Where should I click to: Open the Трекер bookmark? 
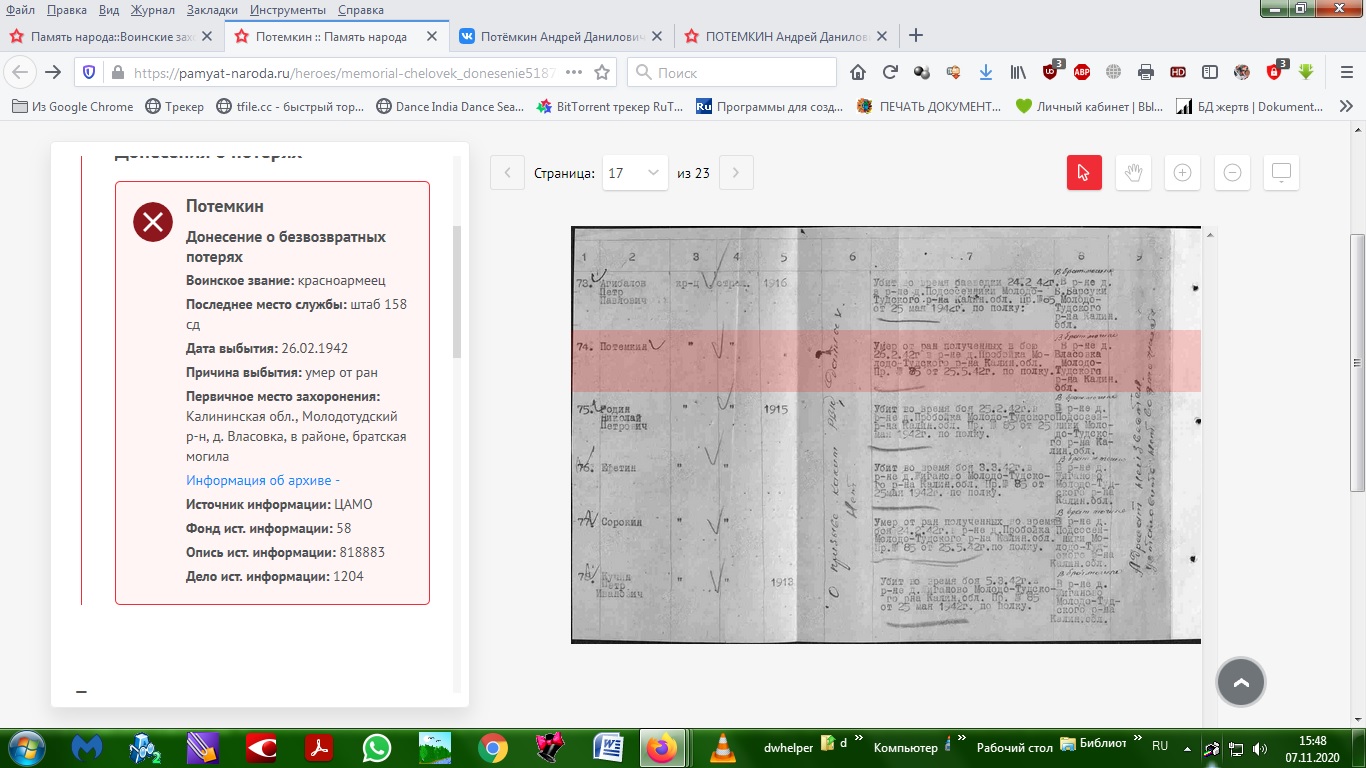[x=175, y=107]
